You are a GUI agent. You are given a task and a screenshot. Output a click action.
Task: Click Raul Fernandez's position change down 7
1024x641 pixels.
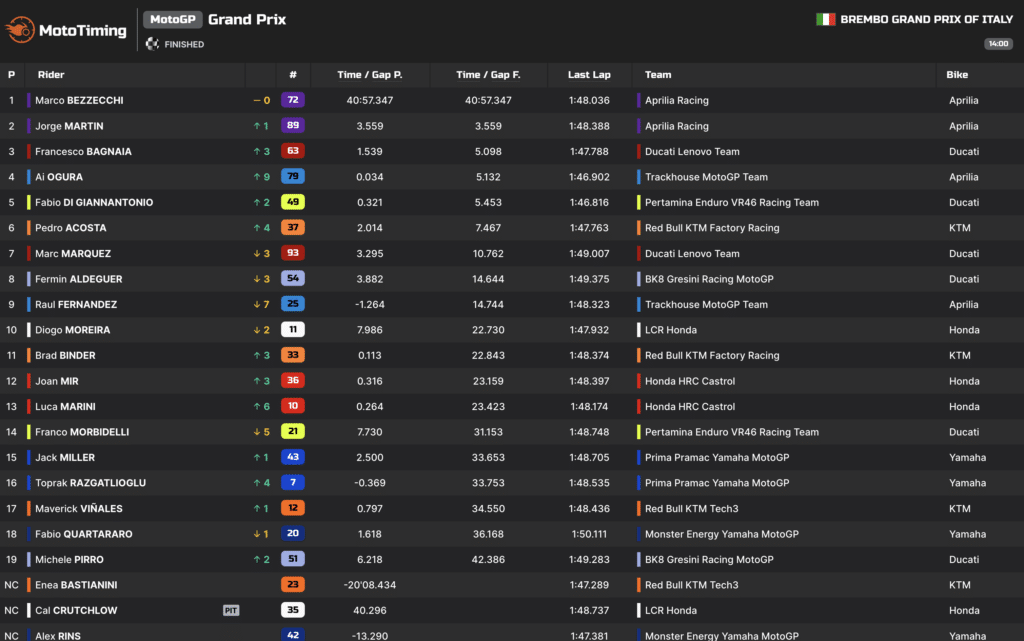pos(261,304)
